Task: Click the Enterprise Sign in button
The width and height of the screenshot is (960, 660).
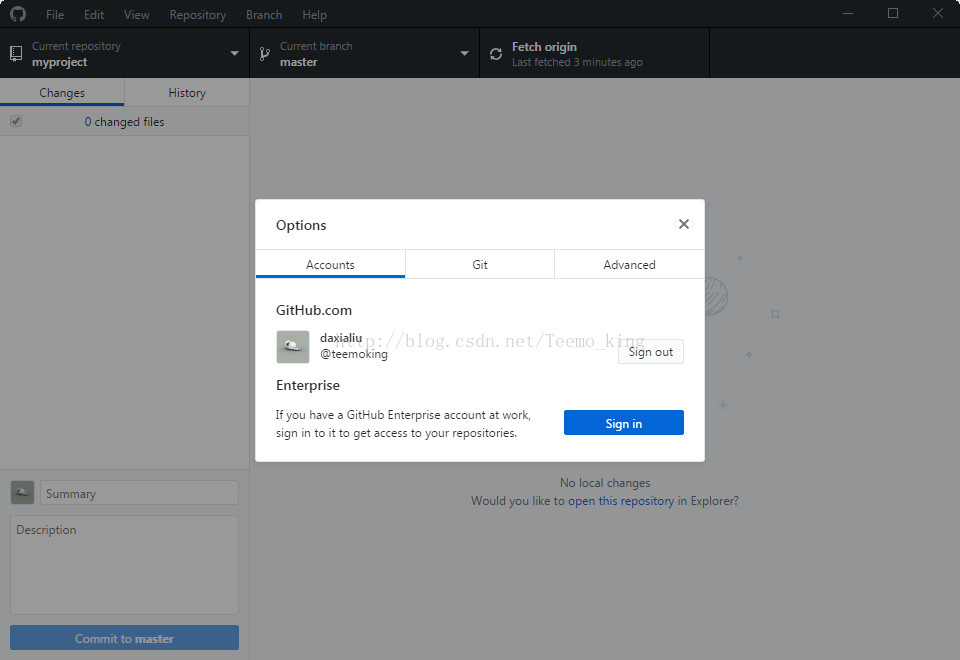Action: click(x=623, y=423)
